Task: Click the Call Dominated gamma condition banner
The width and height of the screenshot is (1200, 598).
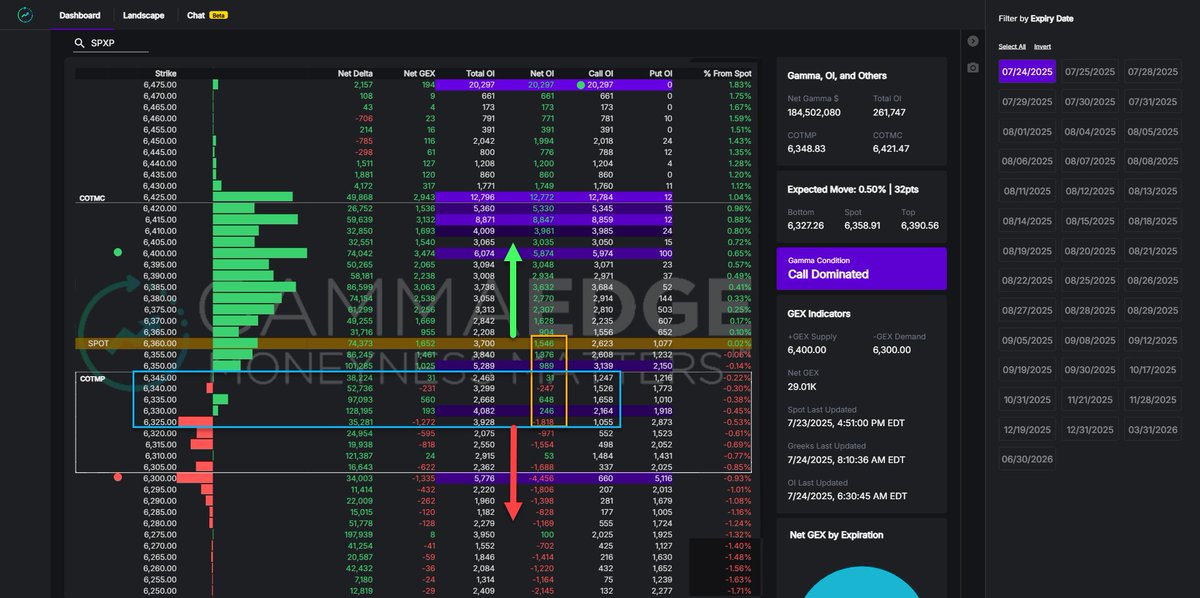Action: (x=861, y=269)
